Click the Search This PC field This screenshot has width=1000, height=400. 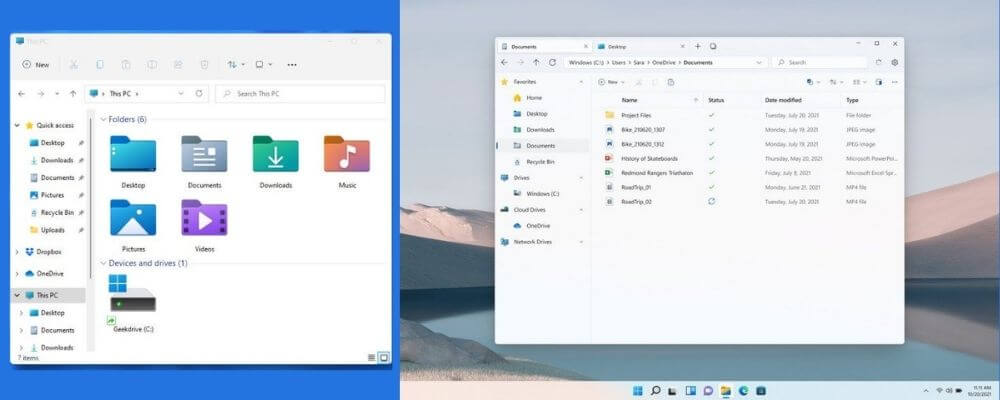coord(300,94)
